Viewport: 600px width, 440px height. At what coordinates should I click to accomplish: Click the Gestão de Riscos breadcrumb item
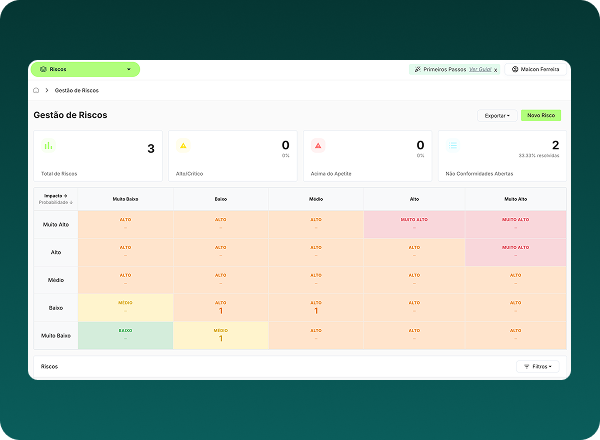click(77, 90)
